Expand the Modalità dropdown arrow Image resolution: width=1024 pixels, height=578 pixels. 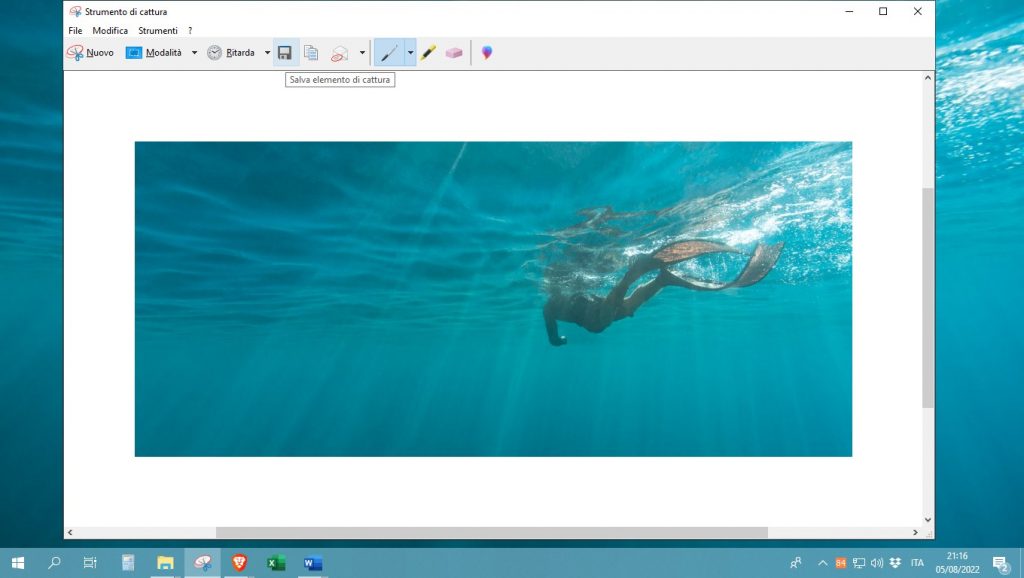tap(194, 53)
